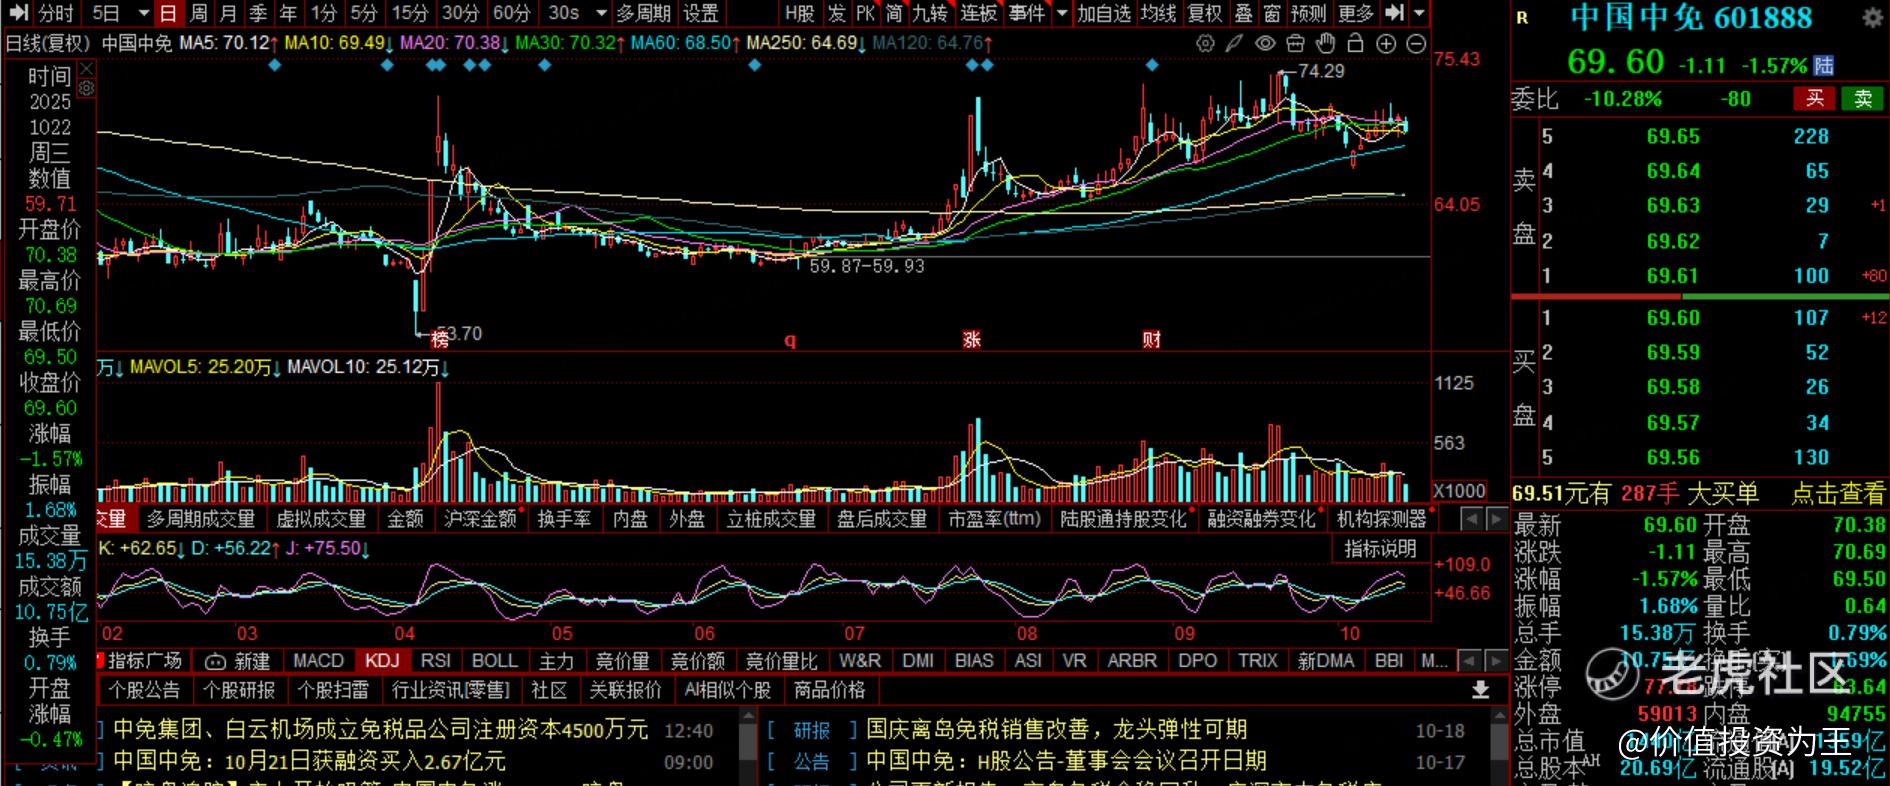Click 点击查看 large order link
Image resolution: width=1890 pixels, height=786 pixels.
tap(1838, 493)
